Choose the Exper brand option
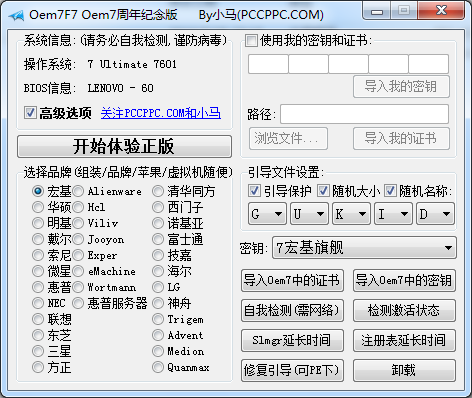The height and width of the screenshot is (398, 472). (78, 255)
